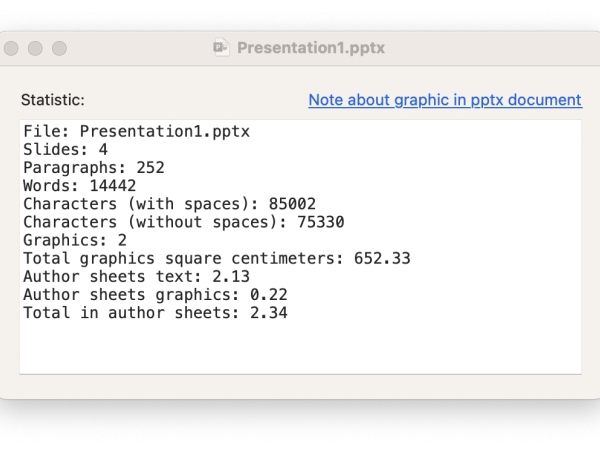Click the 'Words: 14442' line
600x450 pixels.
point(80,185)
